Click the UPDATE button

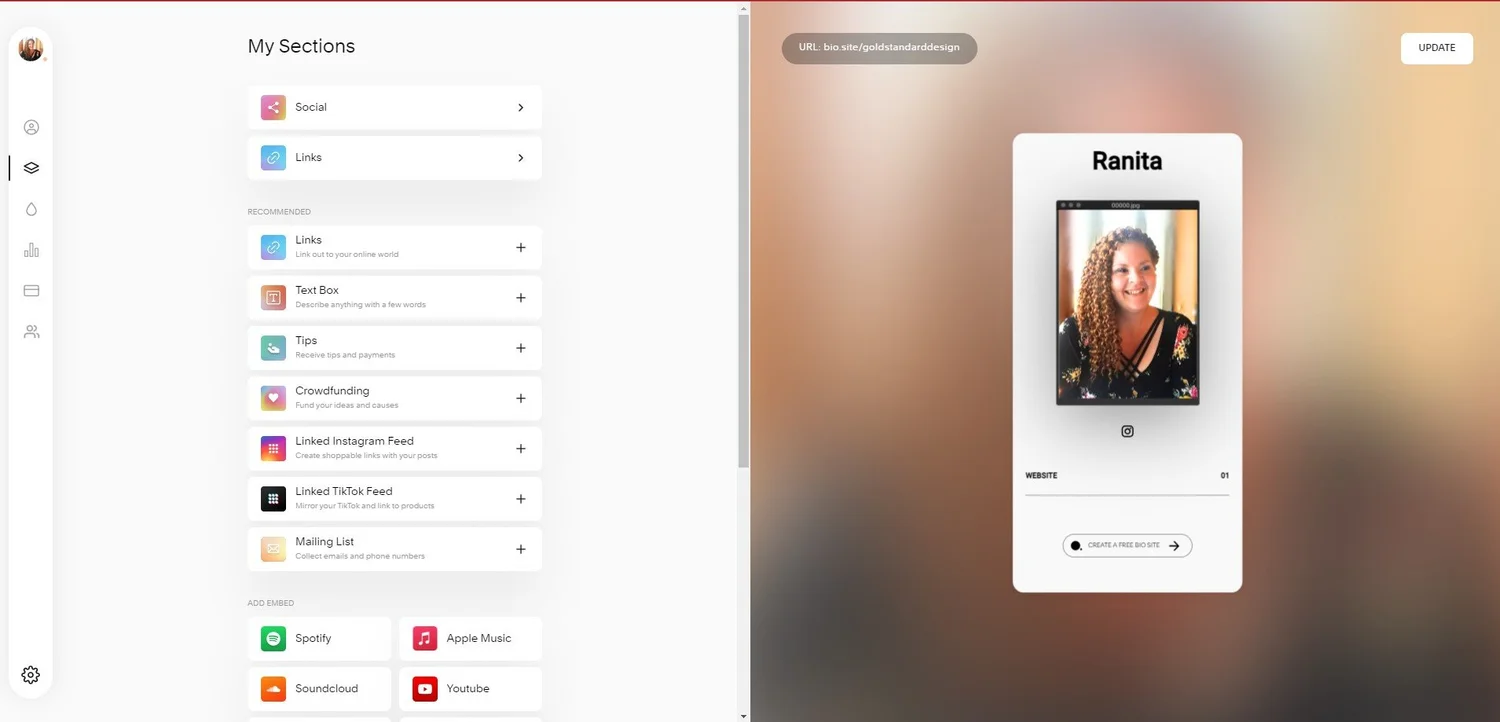pos(1436,47)
